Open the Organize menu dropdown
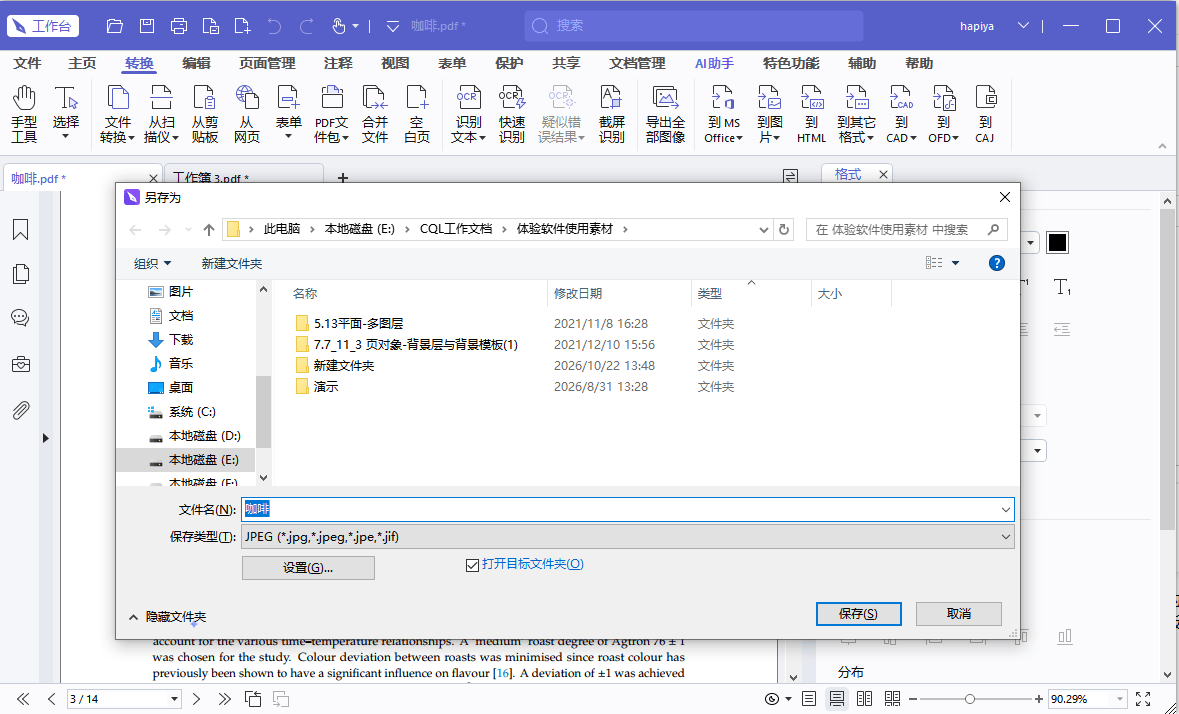The height and width of the screenshot is (714, 1179). (x=153, y=263)
